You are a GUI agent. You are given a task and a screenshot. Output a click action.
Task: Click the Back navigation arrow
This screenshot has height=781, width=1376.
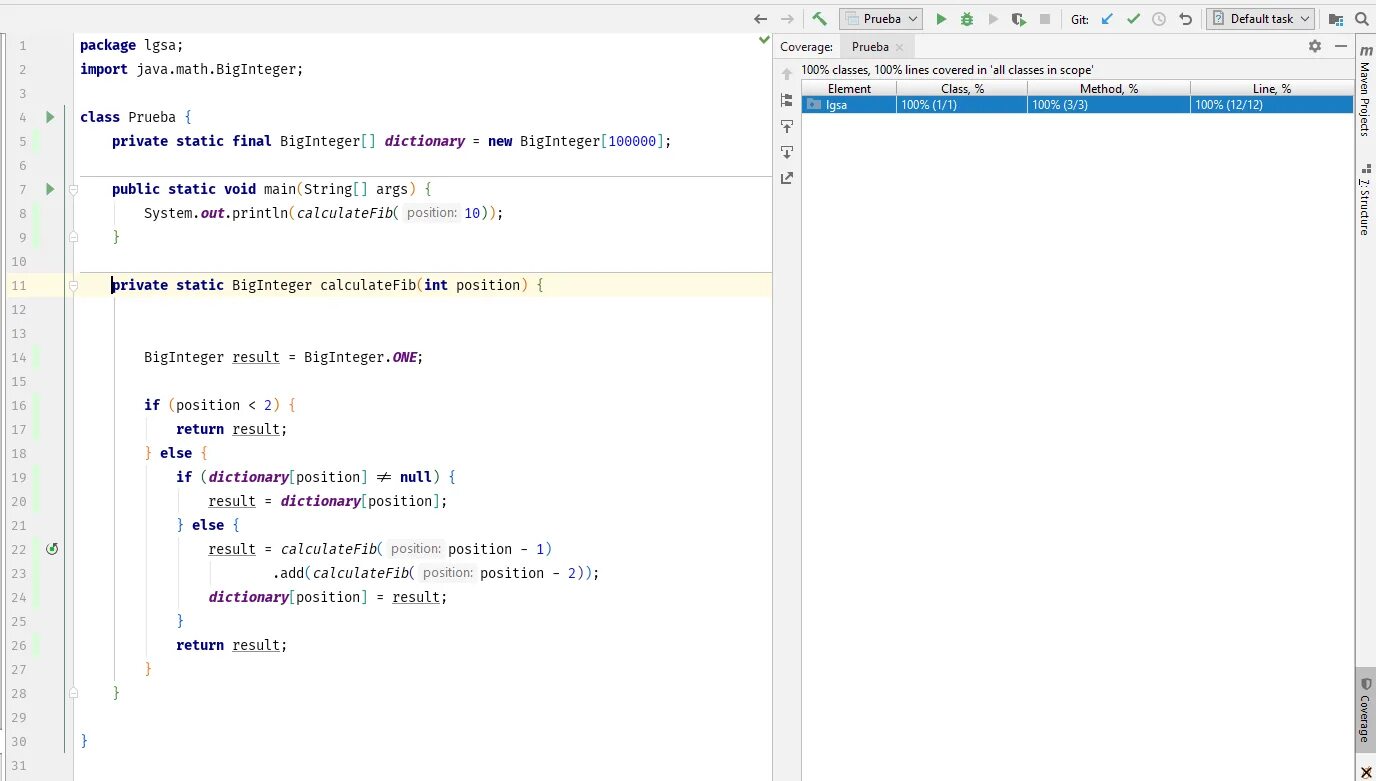point(760,19)
